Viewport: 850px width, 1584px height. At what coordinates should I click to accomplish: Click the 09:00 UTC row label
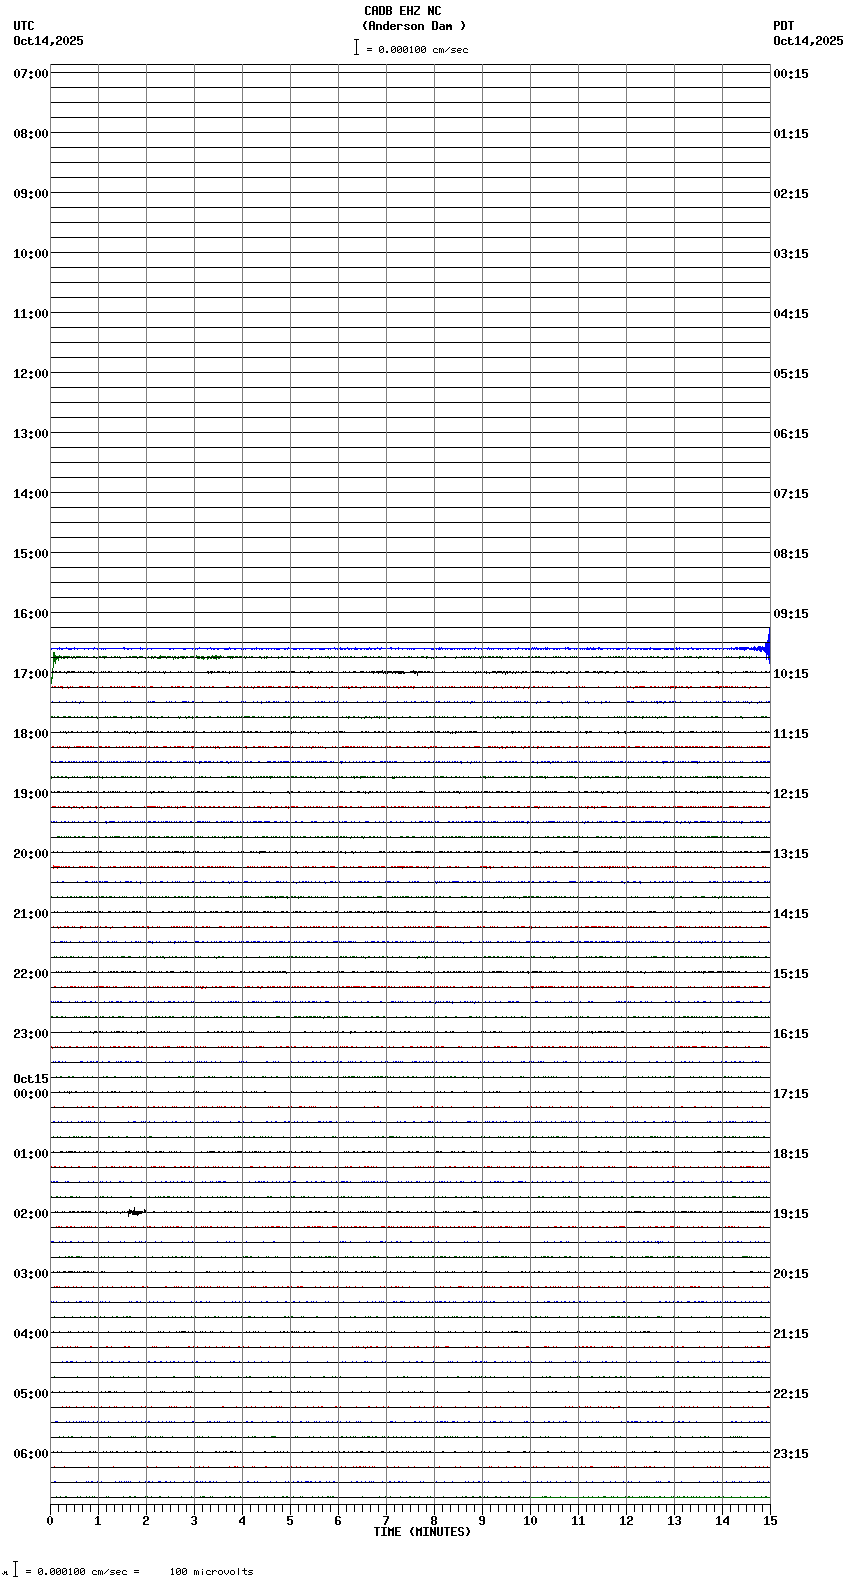[31, 194]
